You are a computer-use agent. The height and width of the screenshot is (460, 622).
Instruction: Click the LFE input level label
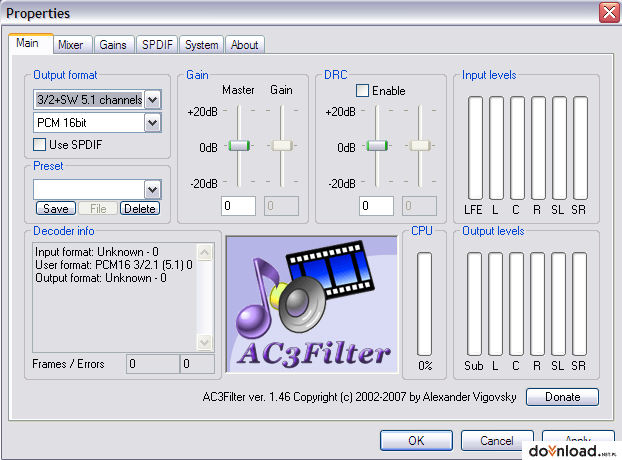tap(473, 210)
